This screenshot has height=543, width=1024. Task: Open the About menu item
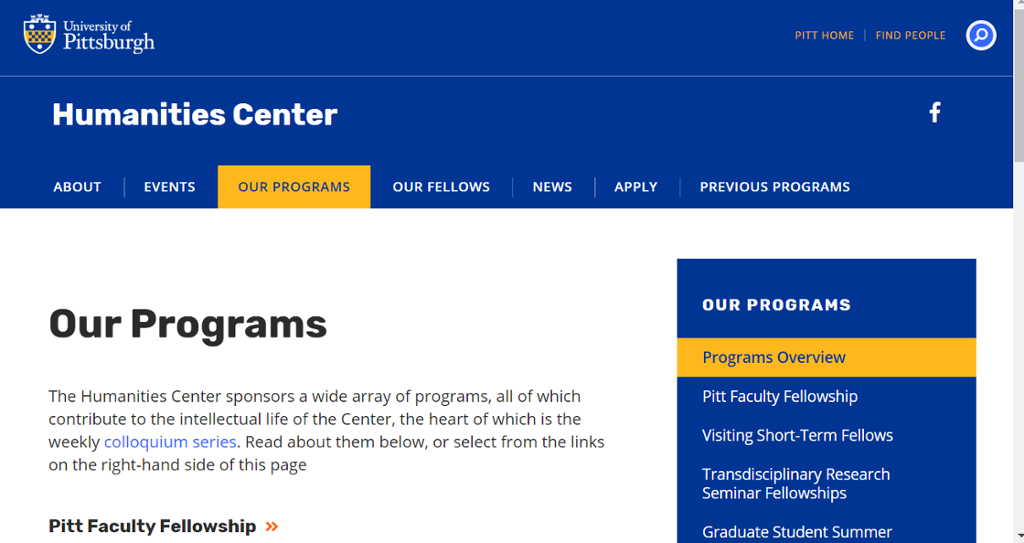coord(77,187)
